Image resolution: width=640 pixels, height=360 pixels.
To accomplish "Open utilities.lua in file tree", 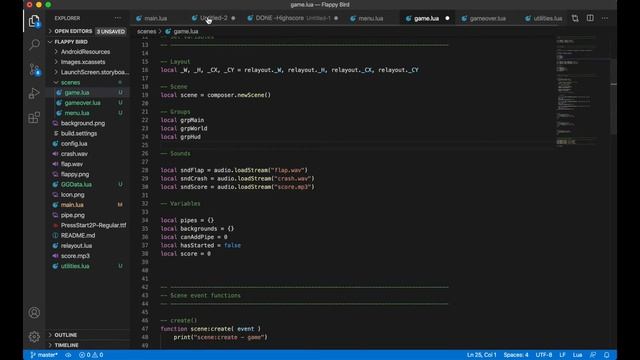I will [x=75, y=266].
